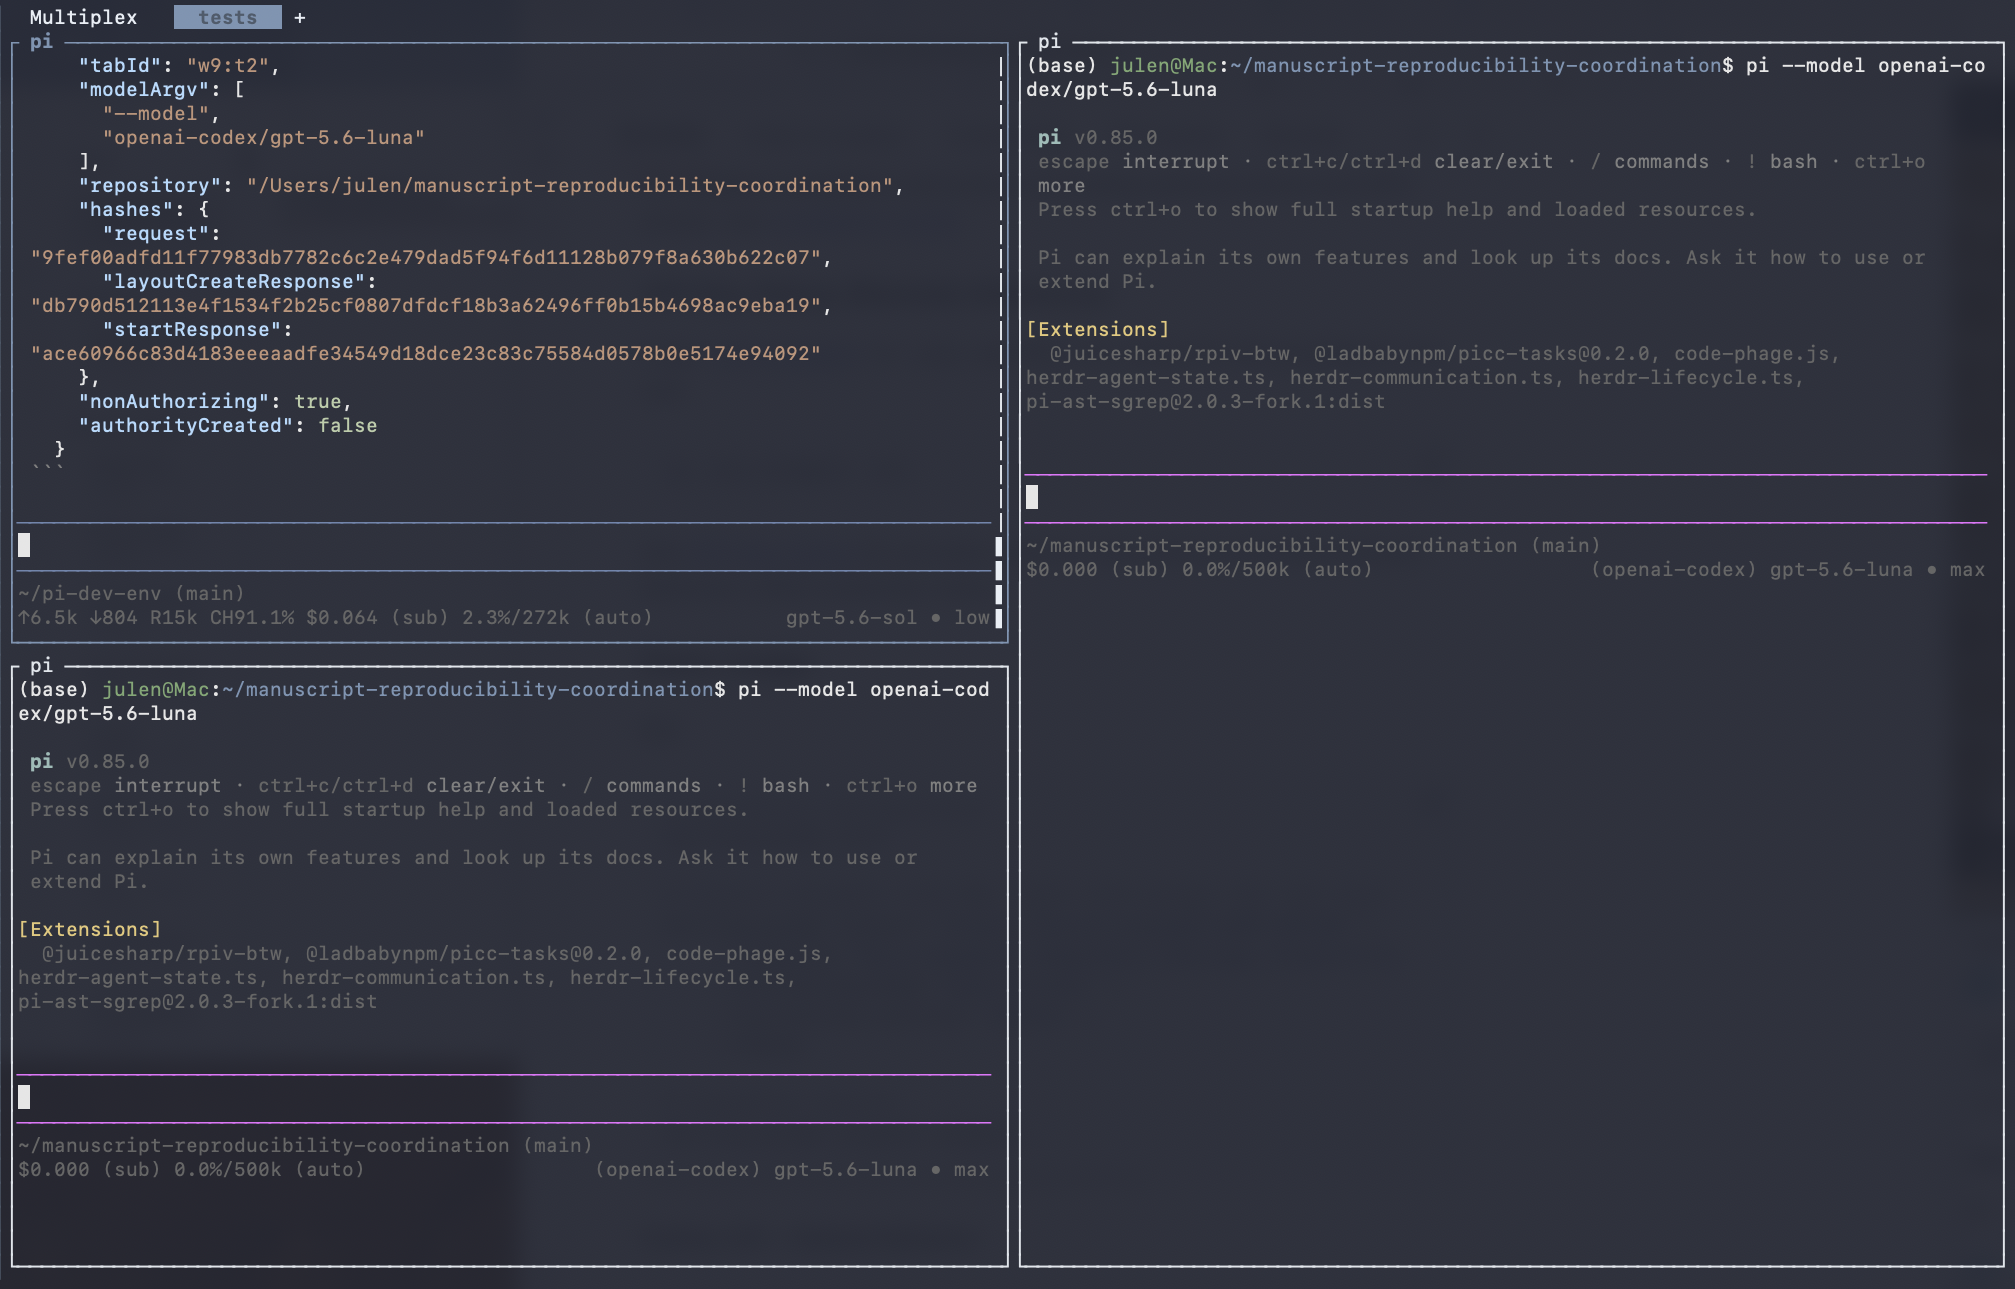
Task: Click the CH91.1% cache hit value
Action: coord(251,617)
